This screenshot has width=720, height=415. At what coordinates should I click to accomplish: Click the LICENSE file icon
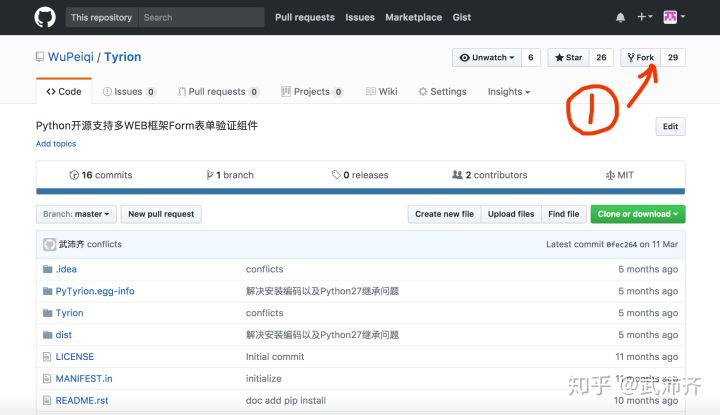pyautogui.click(x=47, y=357)
